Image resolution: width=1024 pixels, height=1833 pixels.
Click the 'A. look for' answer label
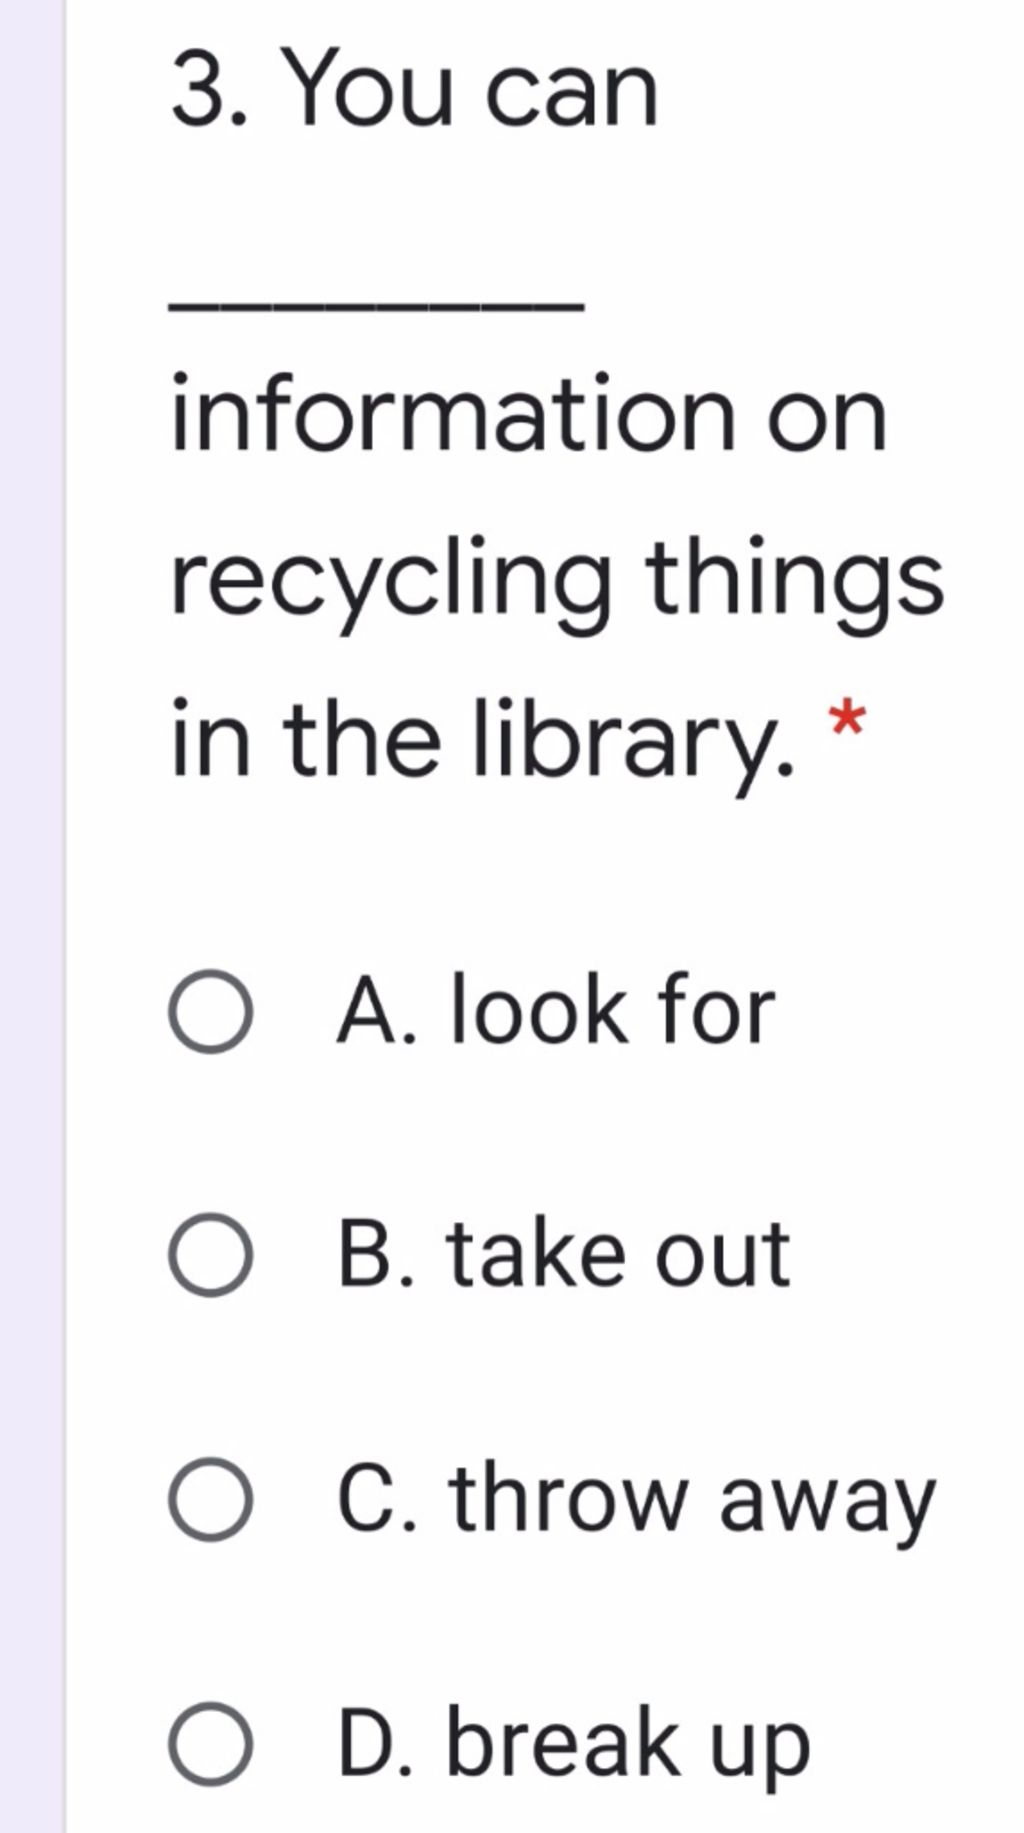[556, 1010]
